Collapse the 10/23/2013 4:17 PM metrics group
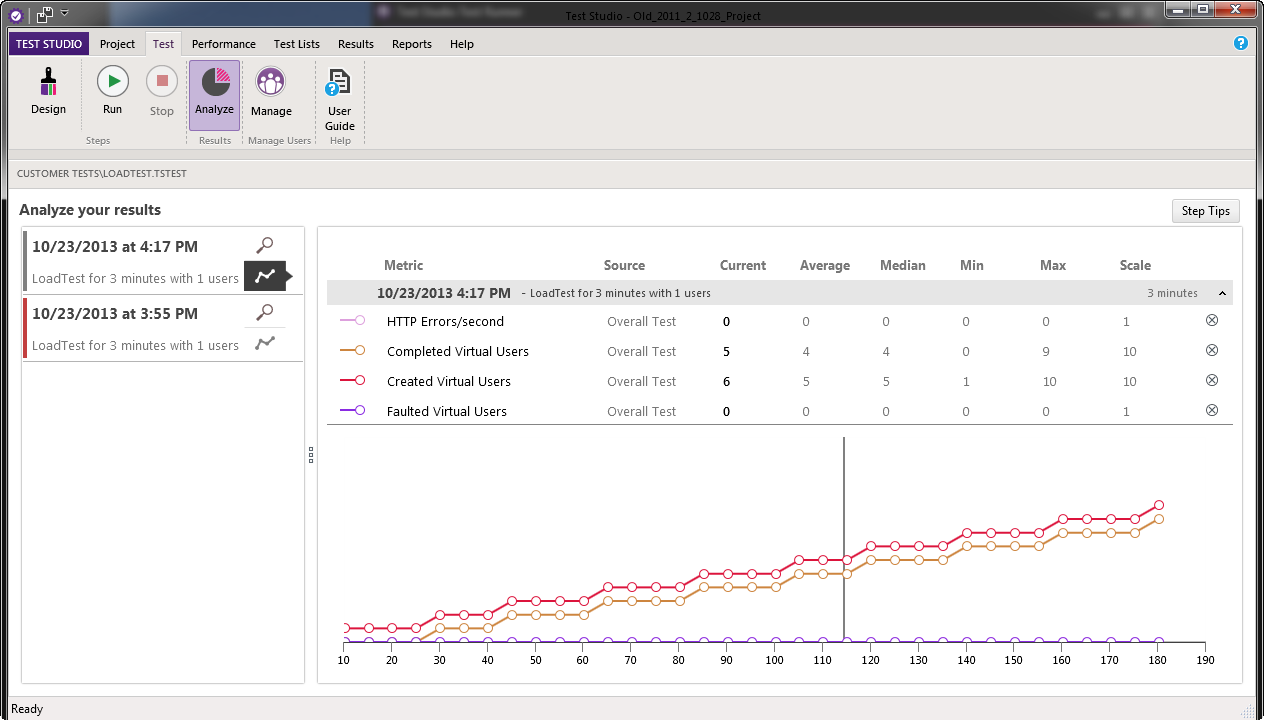 click(x=1222, y=293)
